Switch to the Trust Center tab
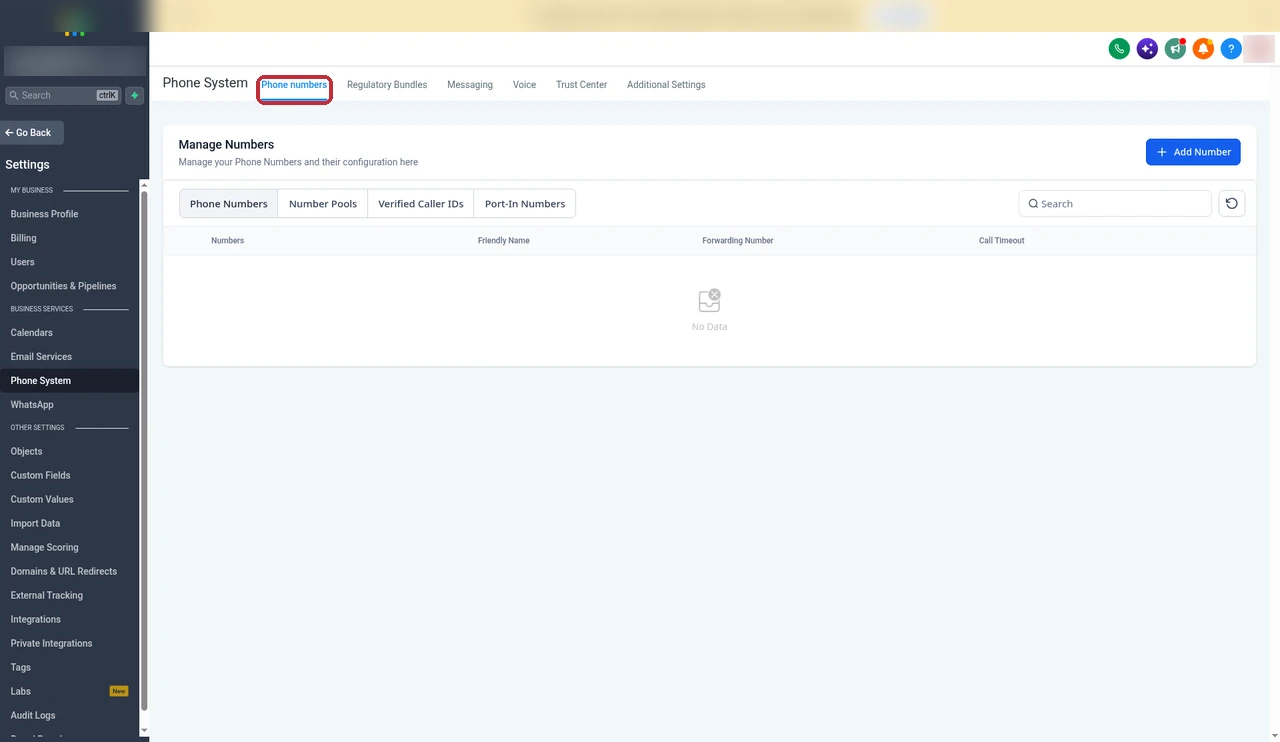Viewport: 1280px width, 742px height. (x=582, y=85)
